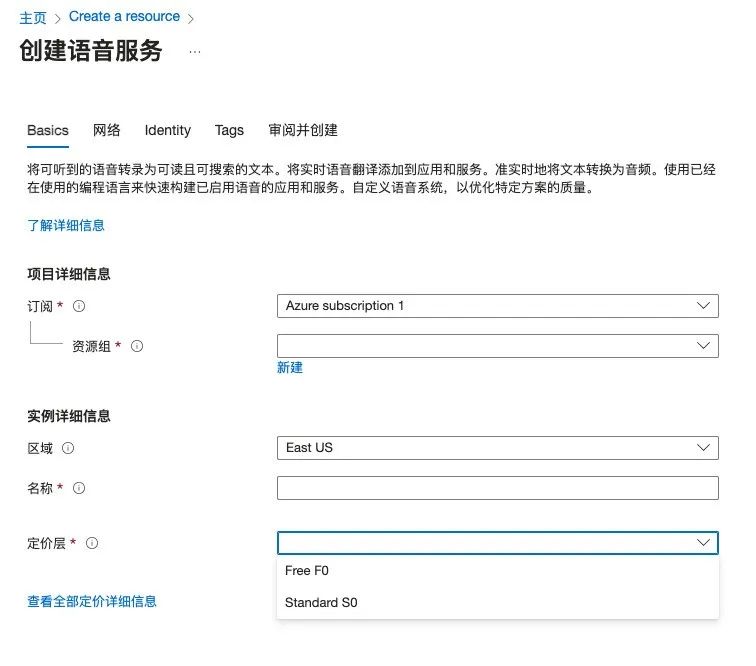Go to the 审阅并创建 tab
Viewport: 756px width, 666px height.
303,130
